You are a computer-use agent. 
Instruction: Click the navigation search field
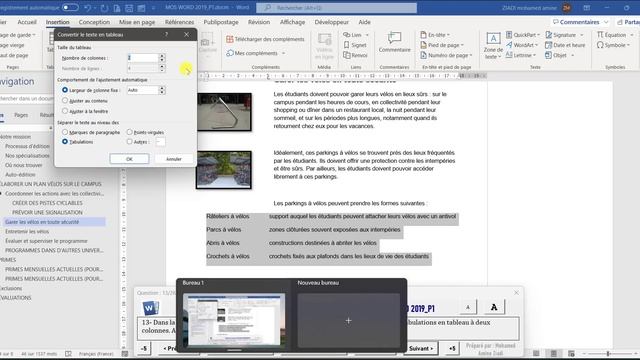pyautogui.click(x=27, y=98)
